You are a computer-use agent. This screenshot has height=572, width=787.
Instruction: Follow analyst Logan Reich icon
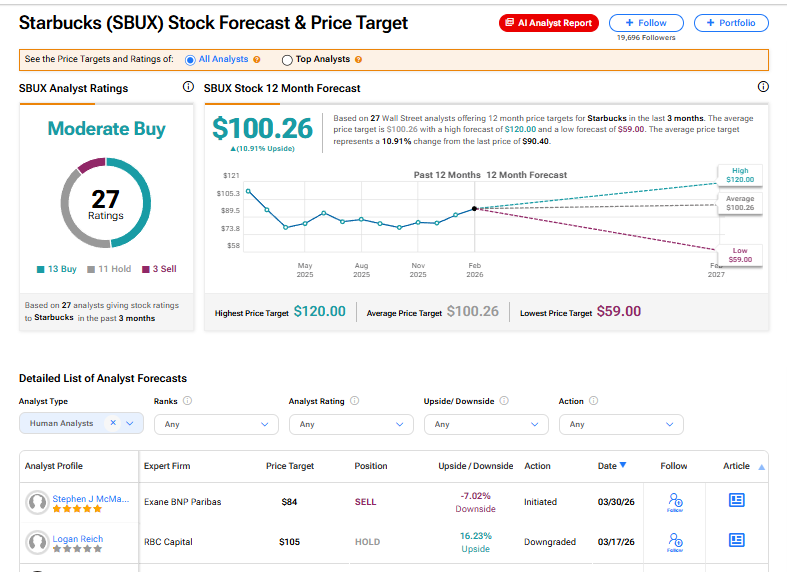[x=674, y=541]
